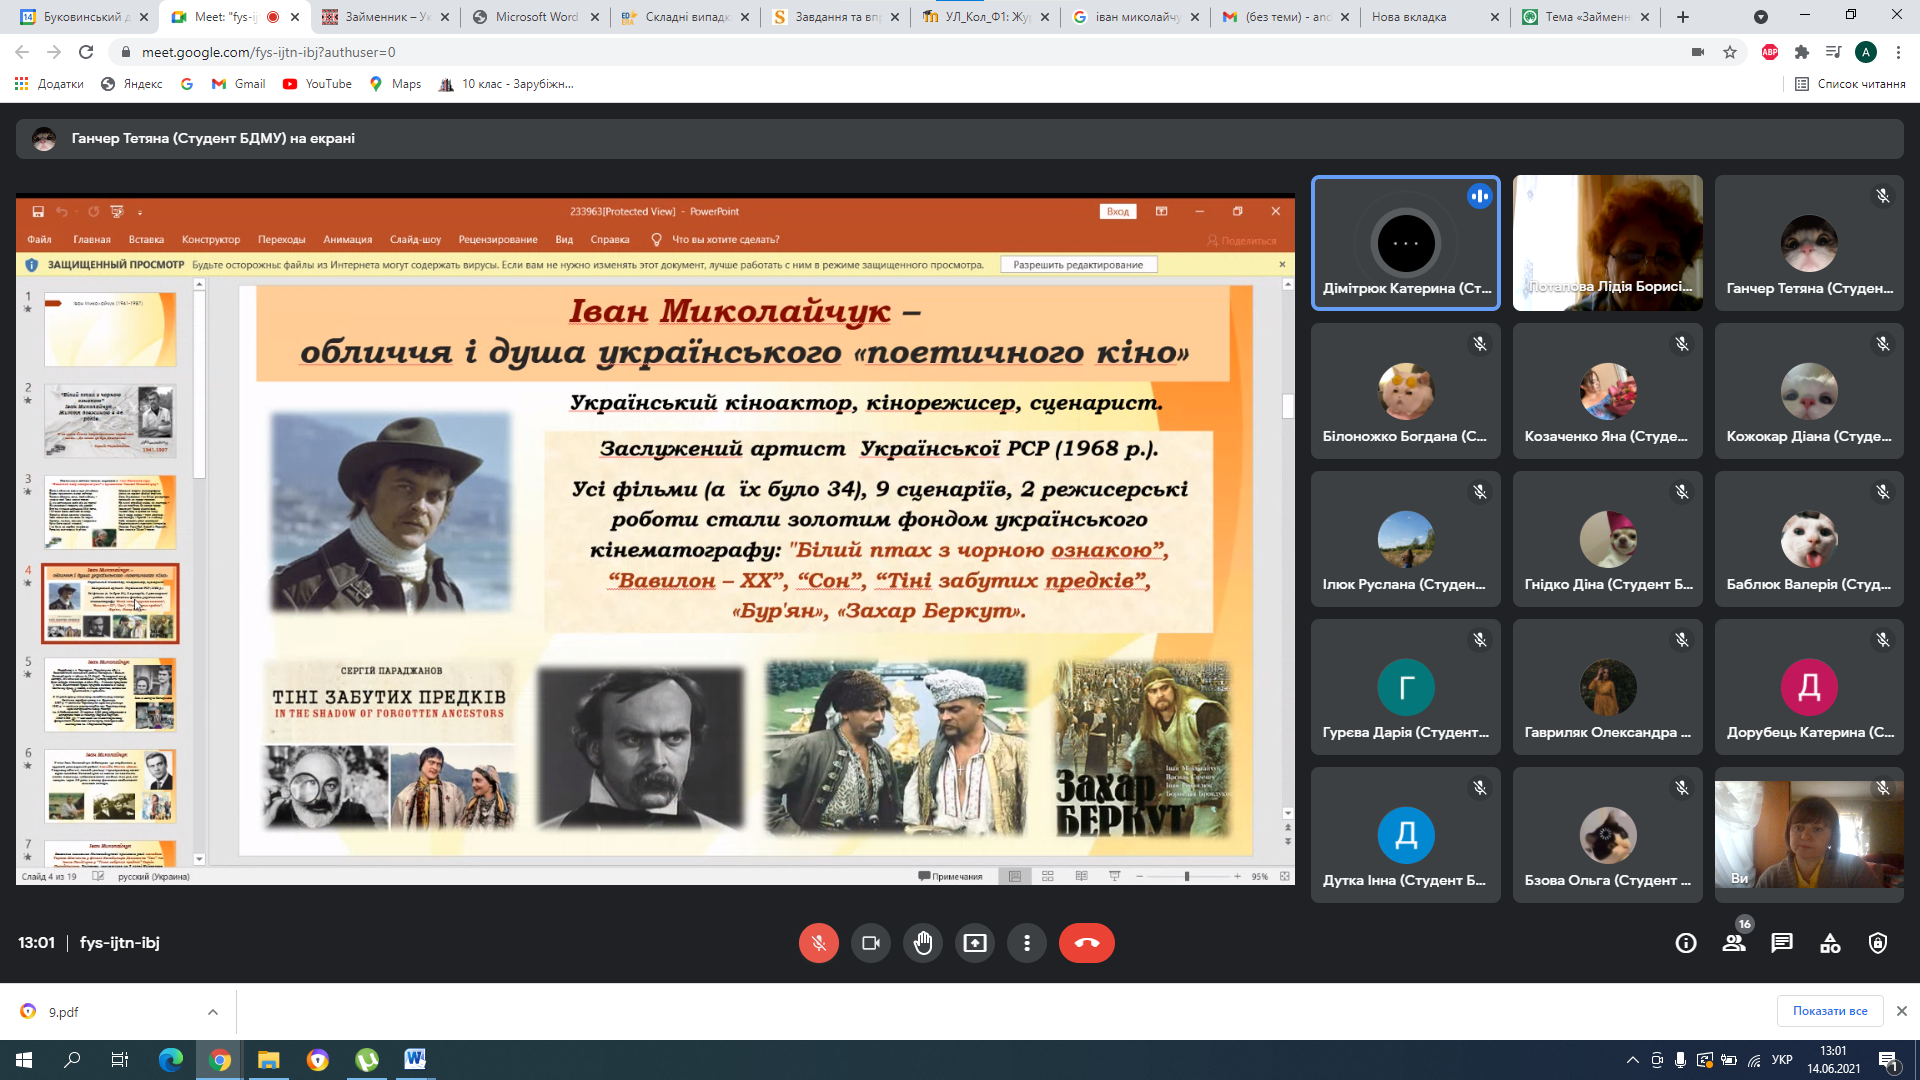Close the downloads bar
The image size is (1920, 1080).
click(1902, 1011)
